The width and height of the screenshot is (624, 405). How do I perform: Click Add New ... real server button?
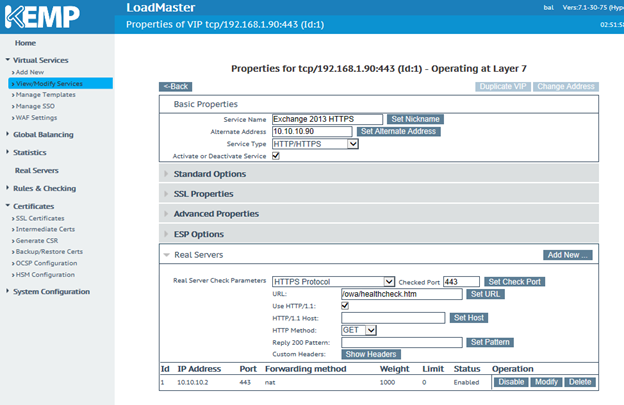567,255
